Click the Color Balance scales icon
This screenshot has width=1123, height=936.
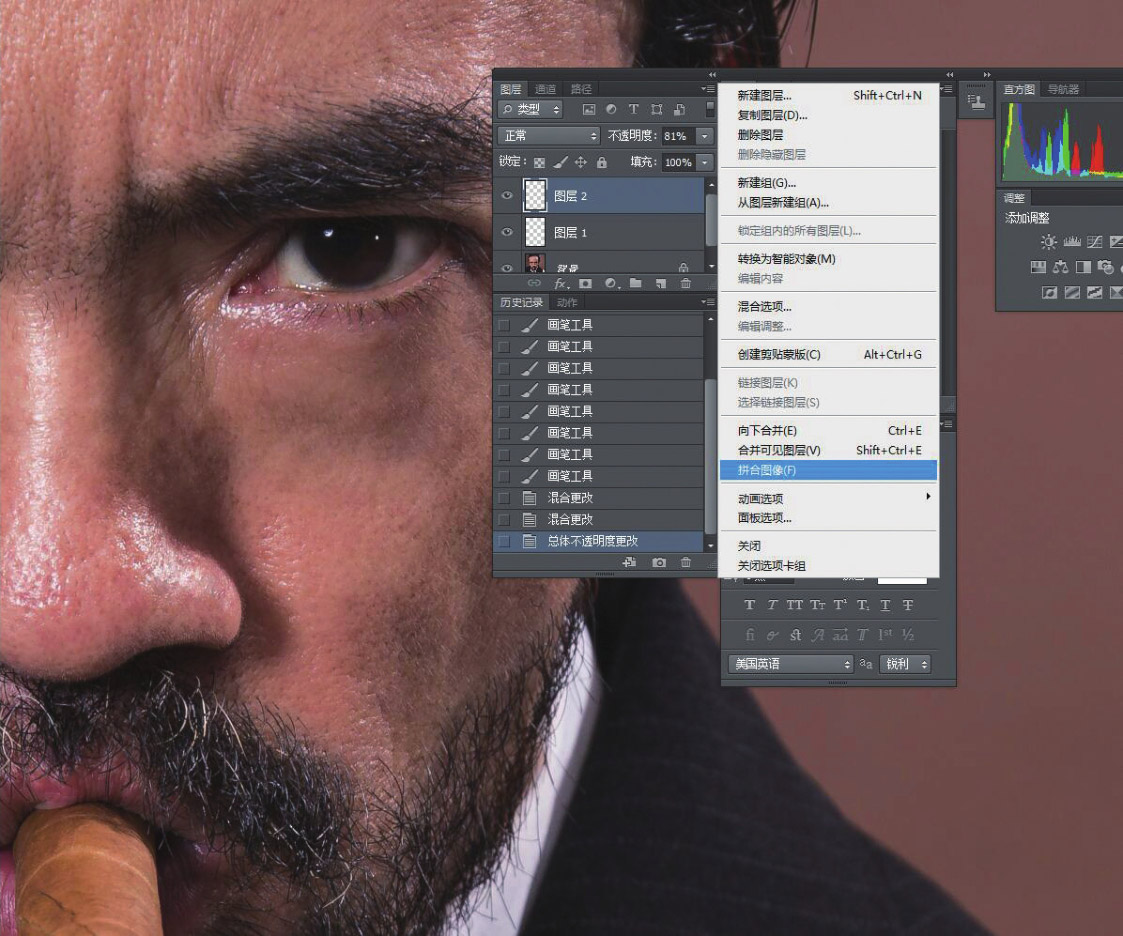1060,267
